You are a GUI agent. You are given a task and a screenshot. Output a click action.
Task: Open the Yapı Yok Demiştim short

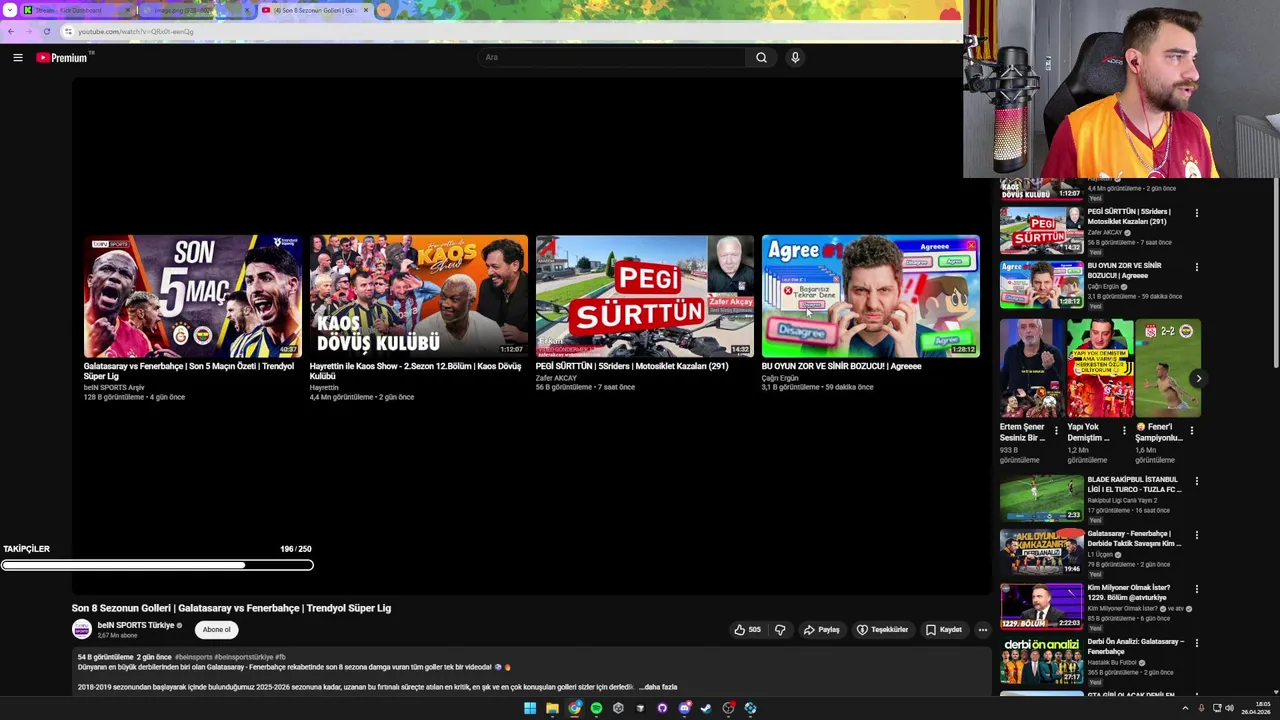tap(1100, 369)
